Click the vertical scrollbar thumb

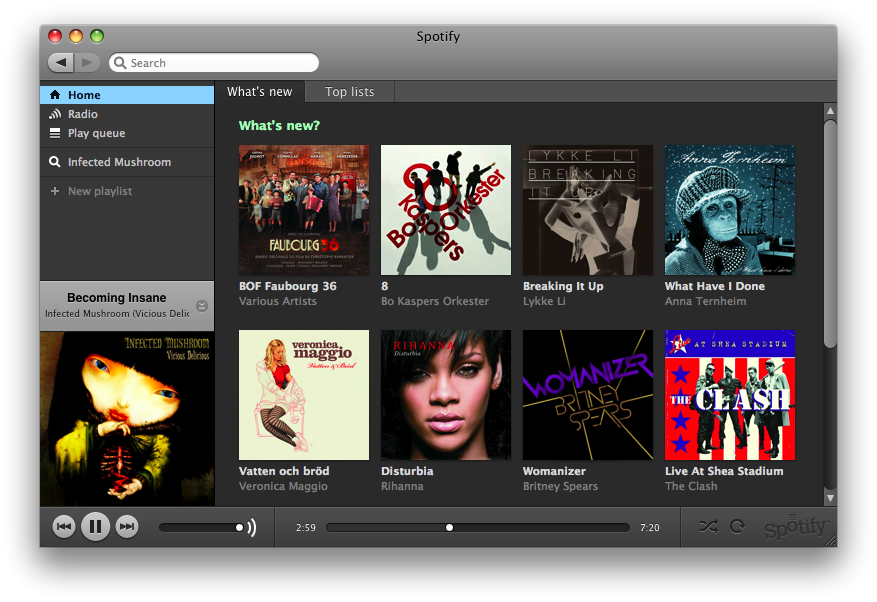coord(831,234)
